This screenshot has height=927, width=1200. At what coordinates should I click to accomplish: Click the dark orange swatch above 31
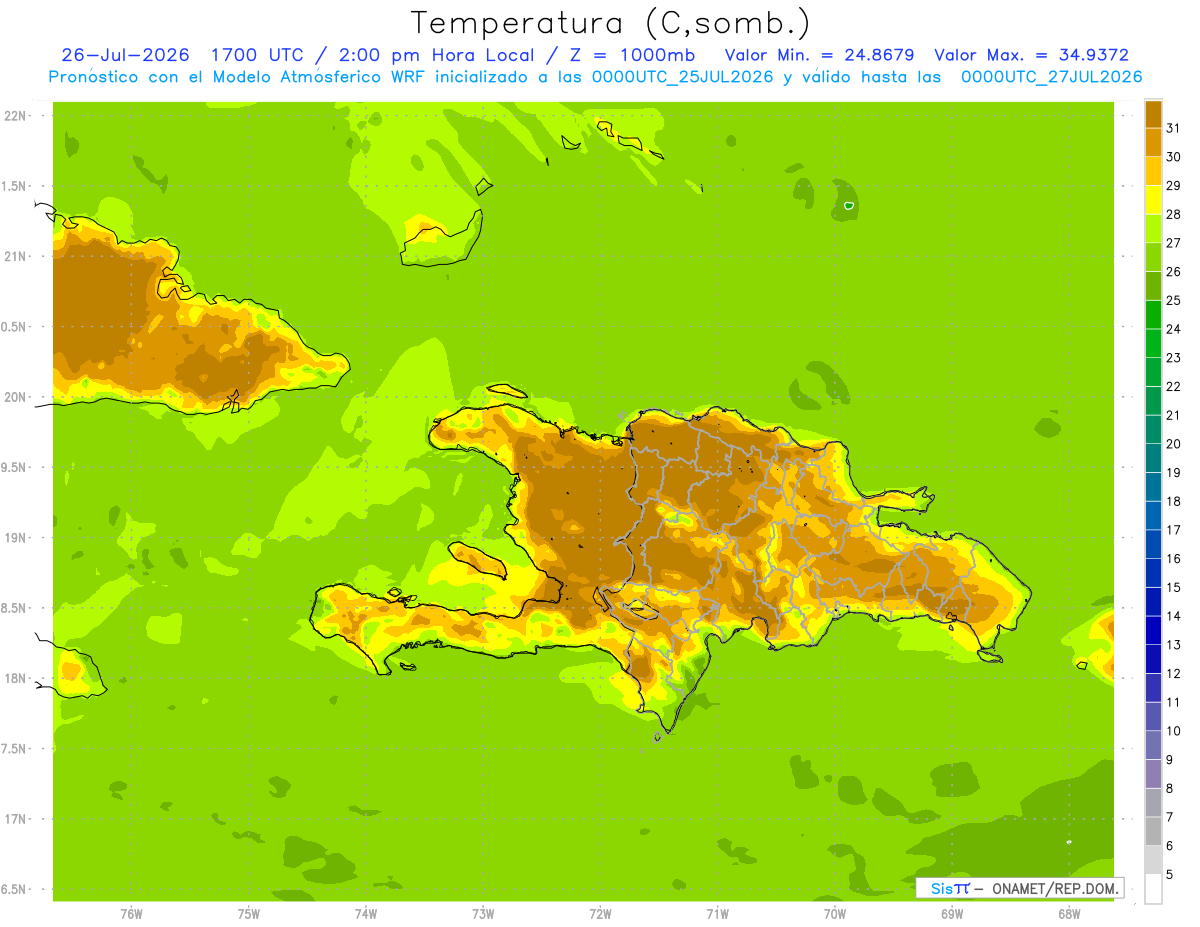[x=1153, y=114]
